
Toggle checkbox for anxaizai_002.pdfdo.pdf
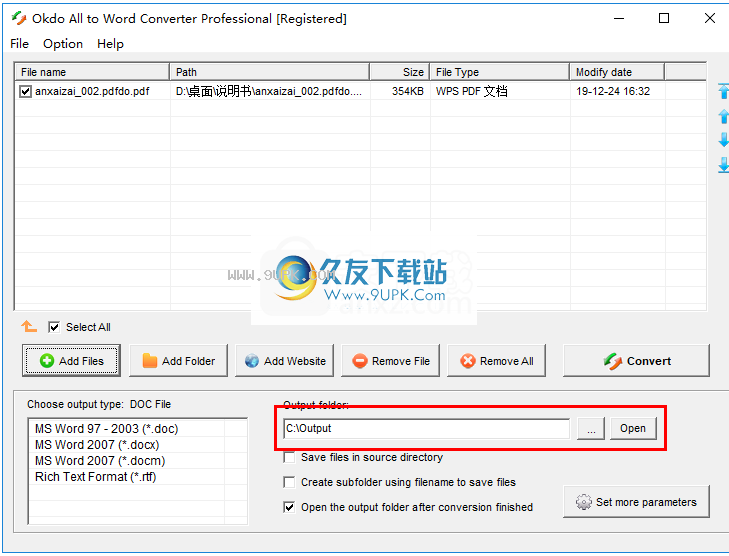click(25, 91)
